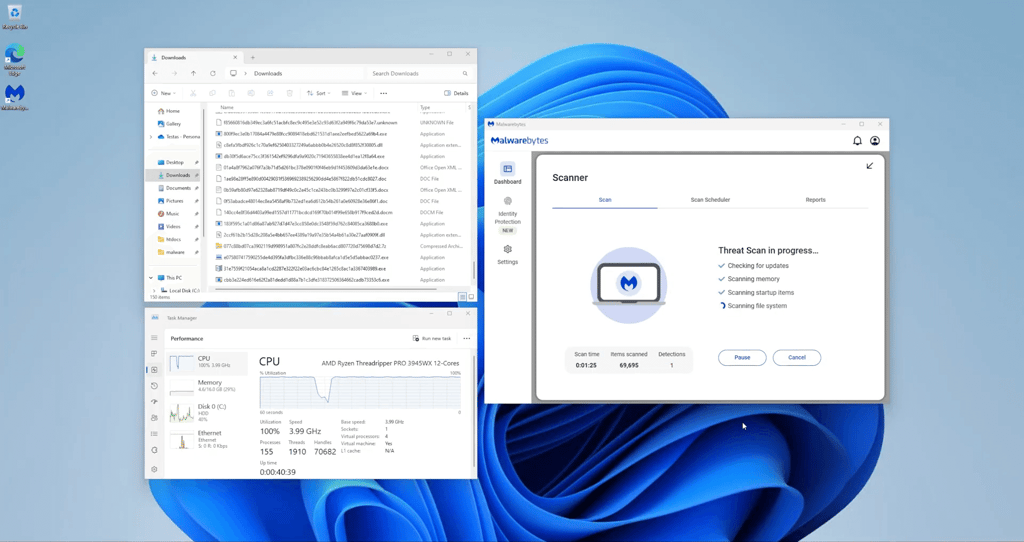Switch File Explorer to large thumbnails view

471,297
